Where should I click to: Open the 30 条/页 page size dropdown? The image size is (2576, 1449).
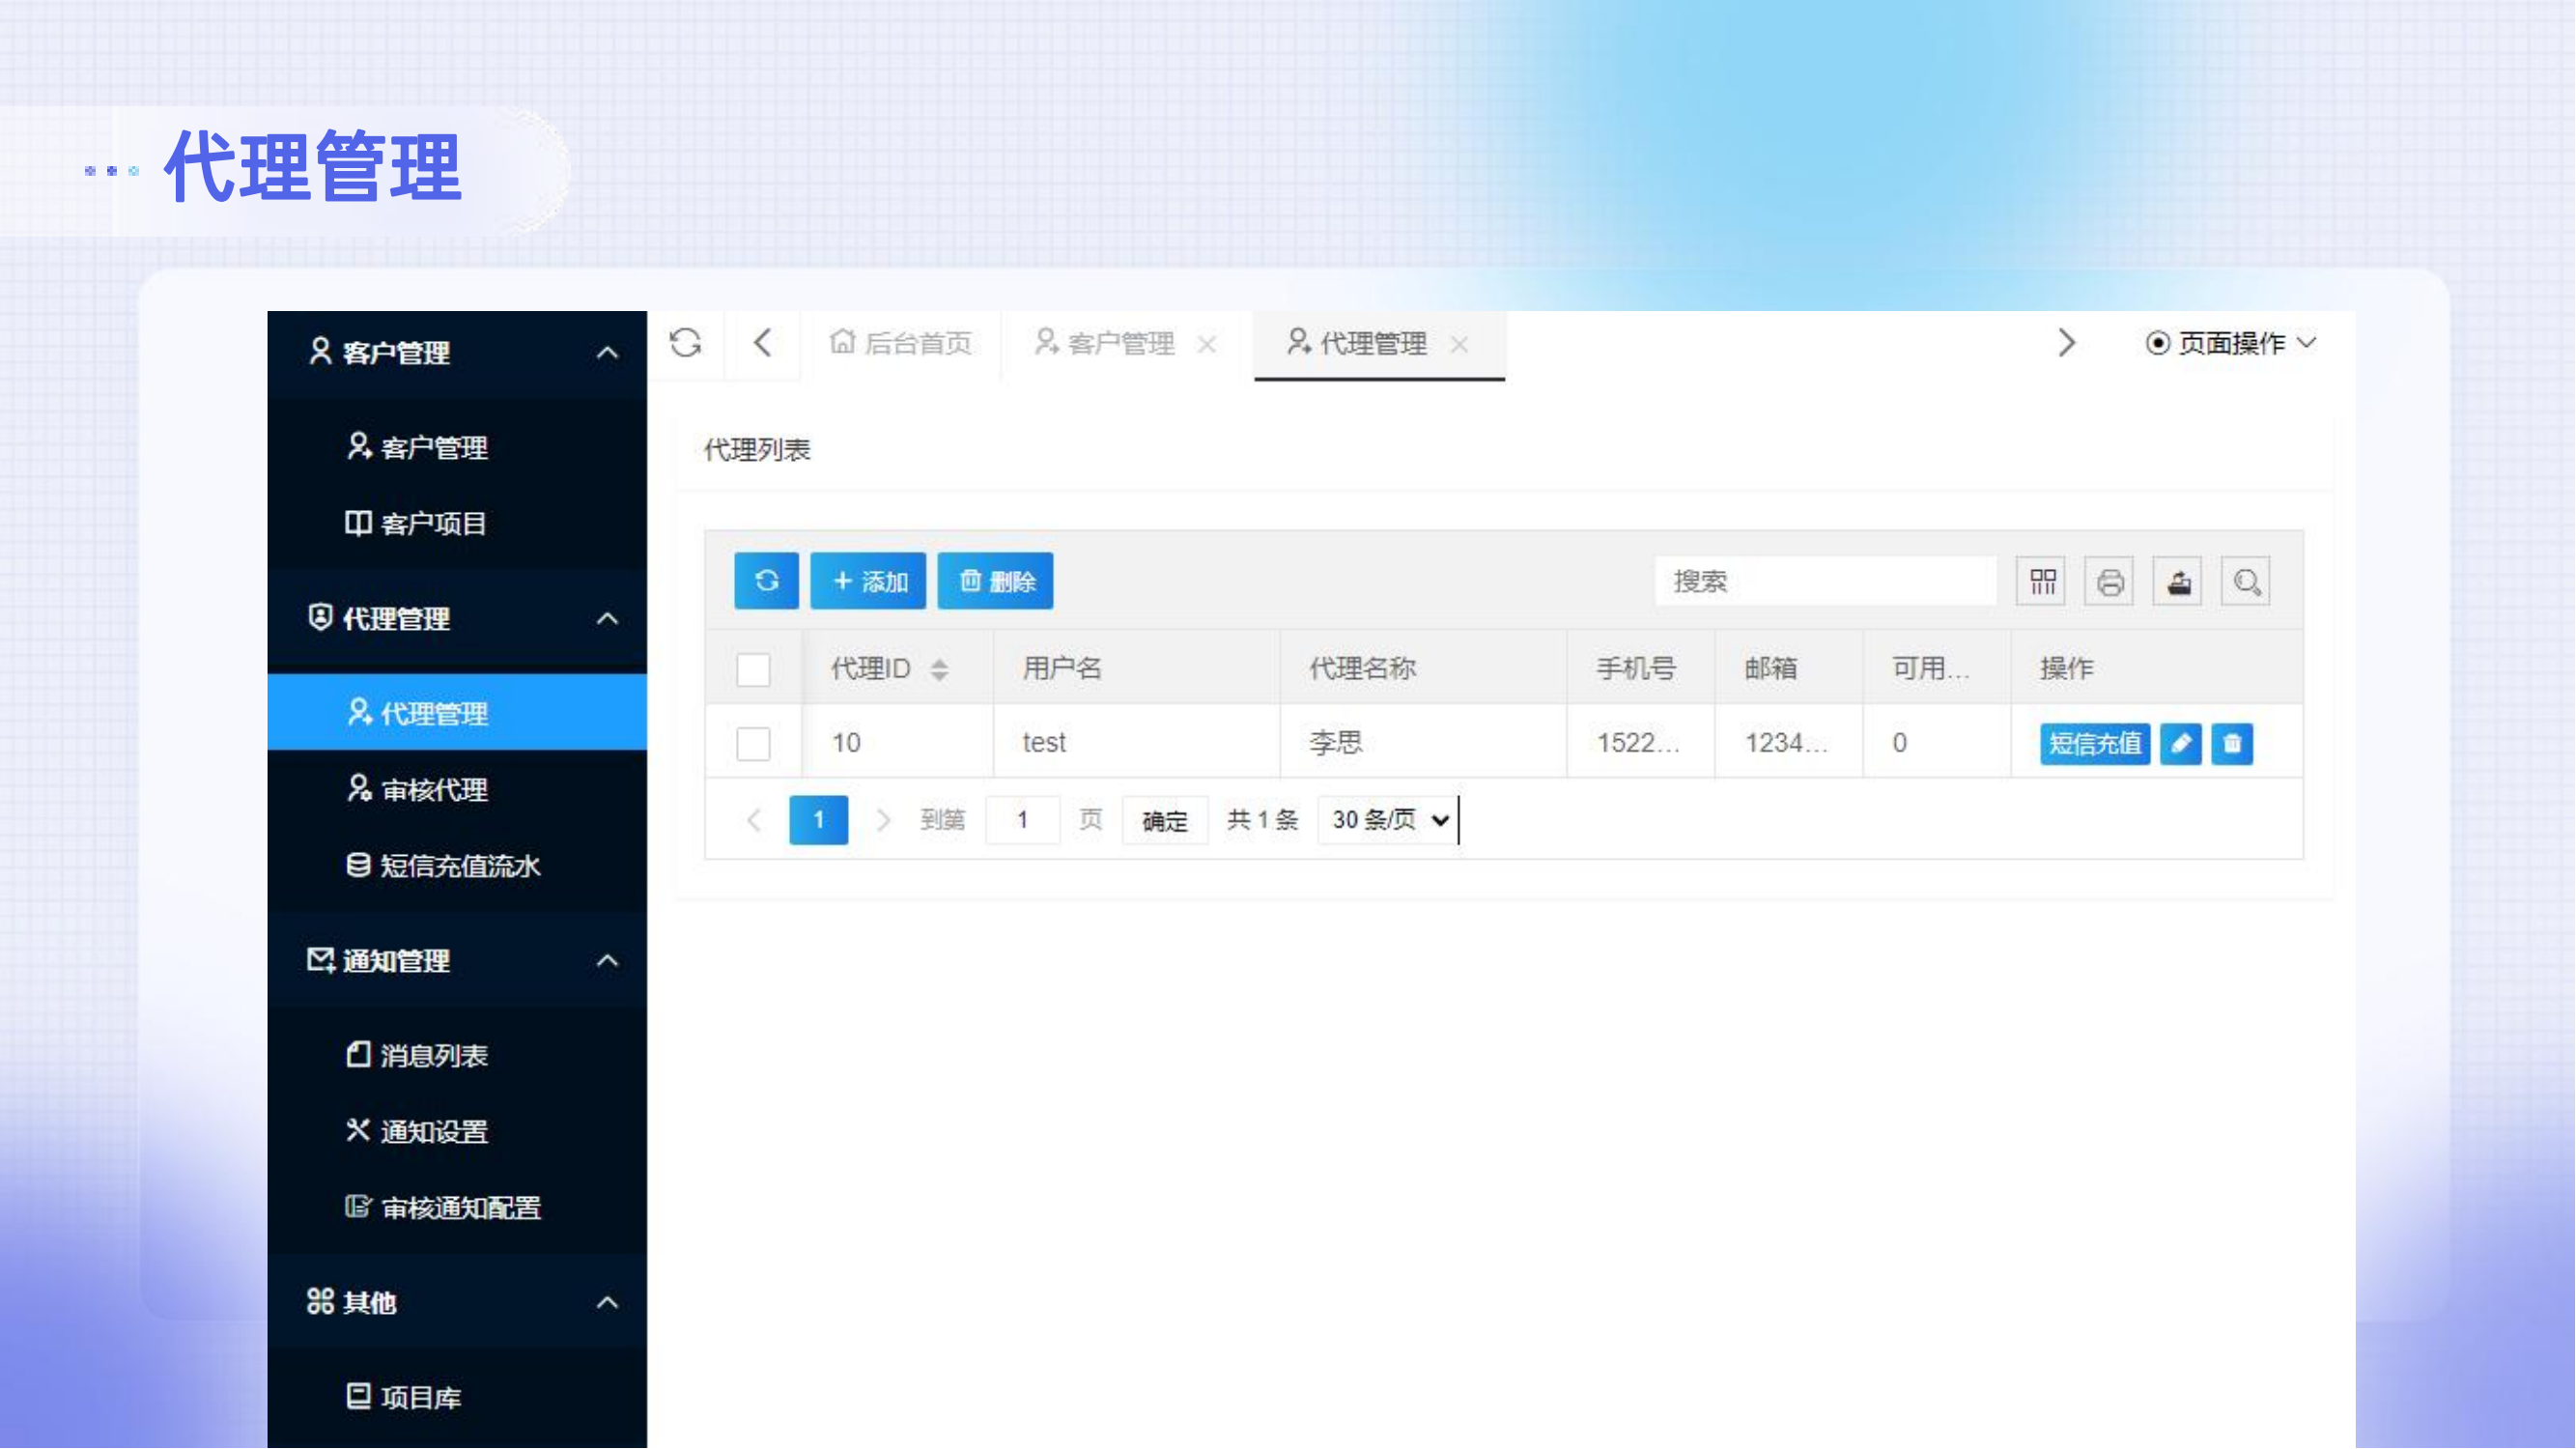[1389, 821]
